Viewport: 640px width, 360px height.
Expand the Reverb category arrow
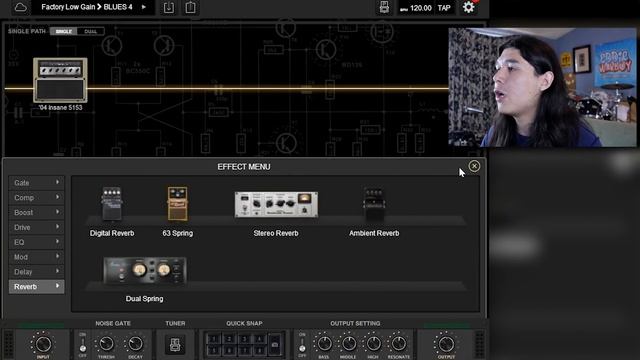(x=57, y=286)
